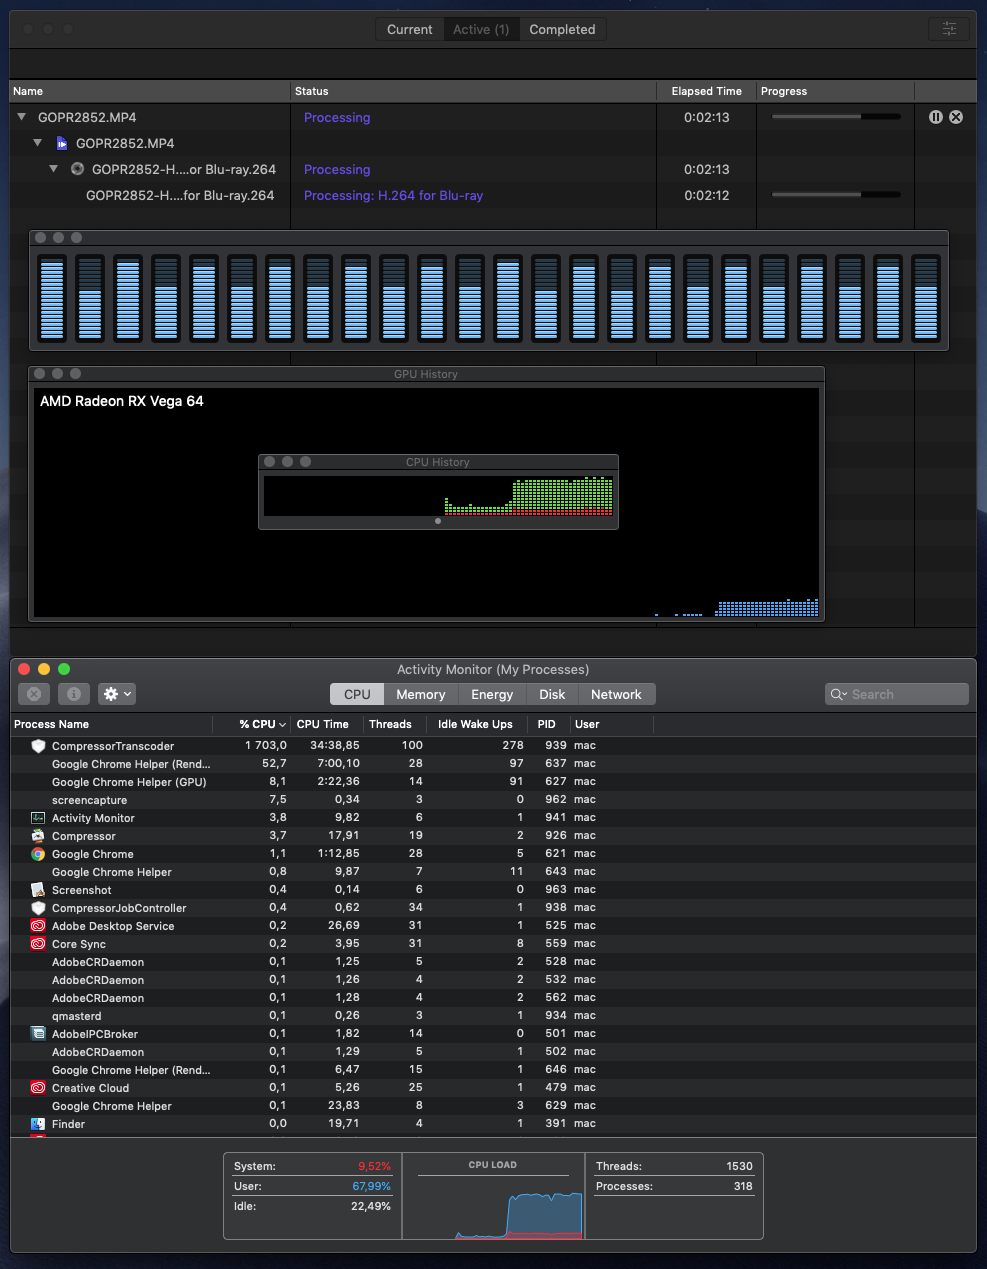Sort by CPU Time column
Image resolution: width=987 pixels, height=1269 pixels.
326,724
